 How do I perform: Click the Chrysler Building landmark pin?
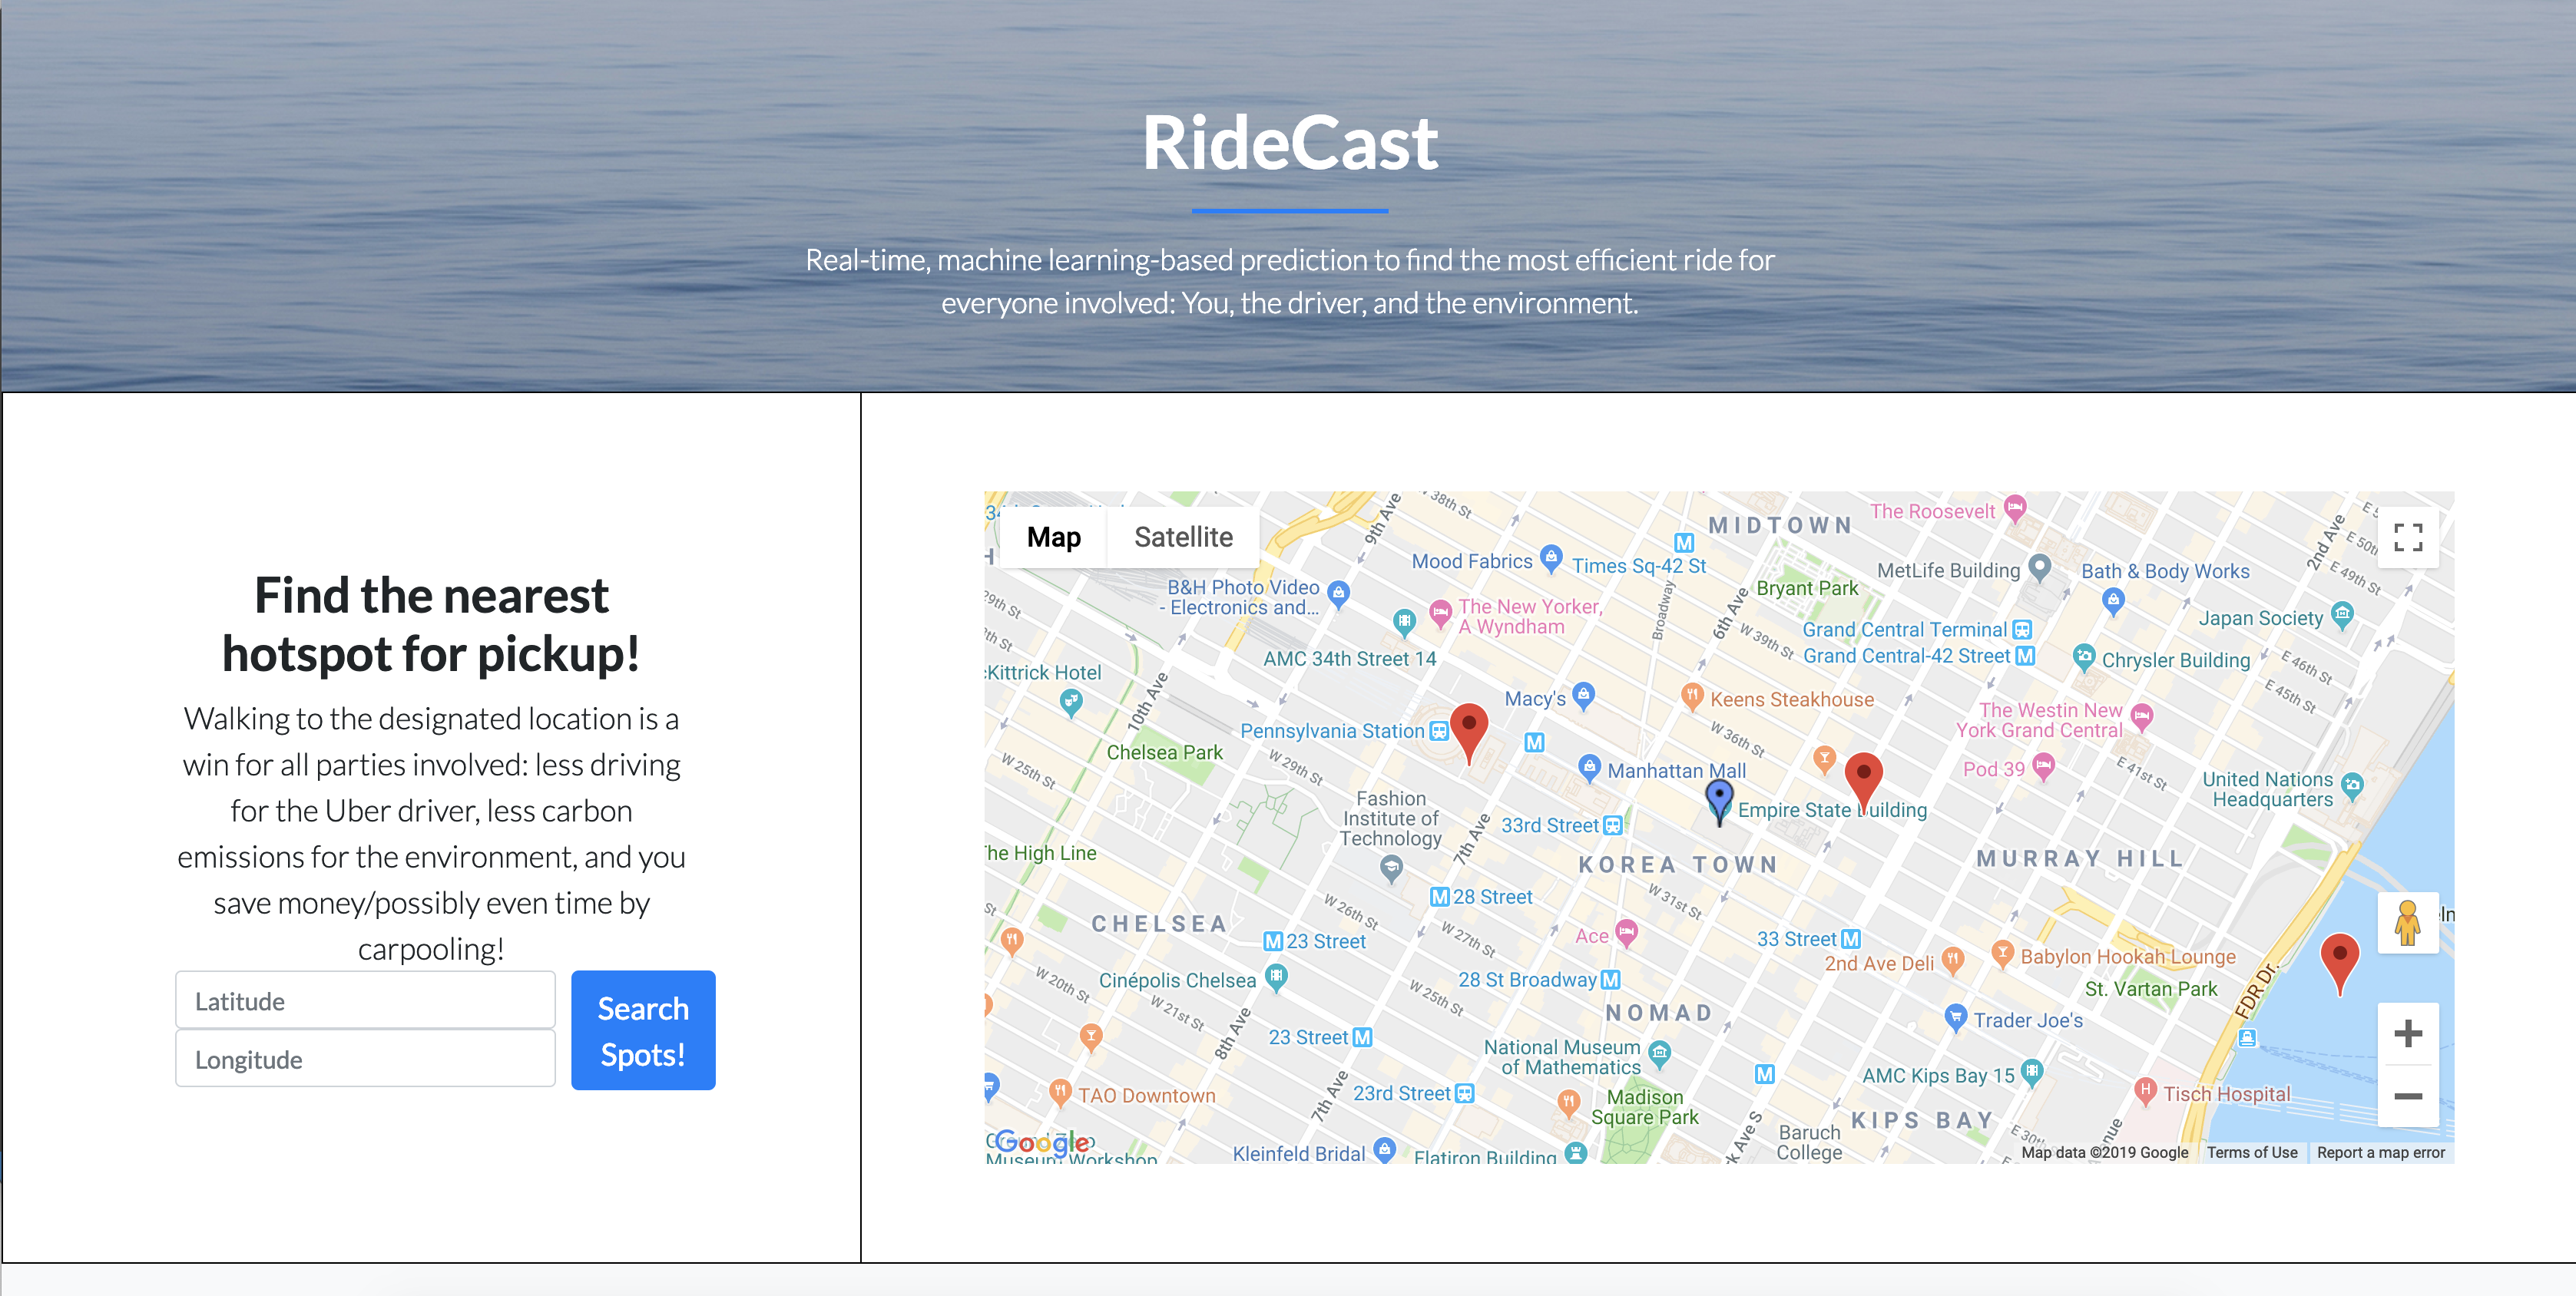click(2083, 657)
